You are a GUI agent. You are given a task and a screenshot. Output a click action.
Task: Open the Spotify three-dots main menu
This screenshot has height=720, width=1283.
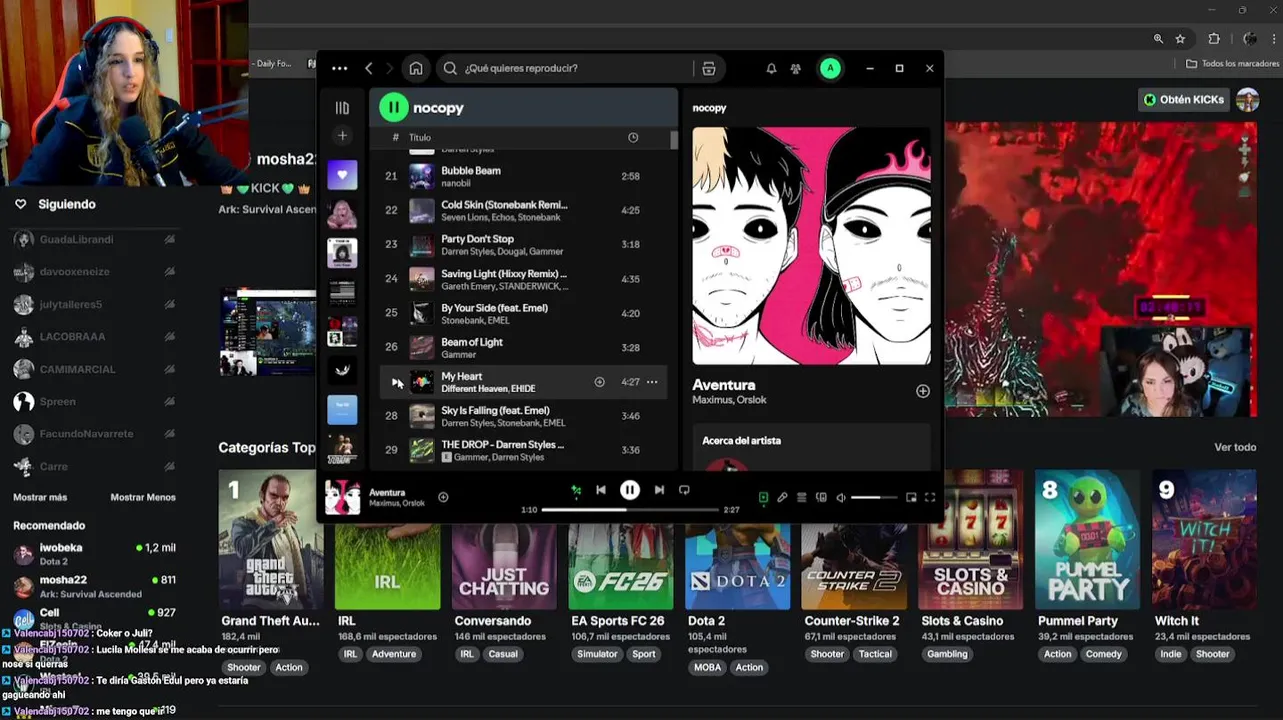339,69
